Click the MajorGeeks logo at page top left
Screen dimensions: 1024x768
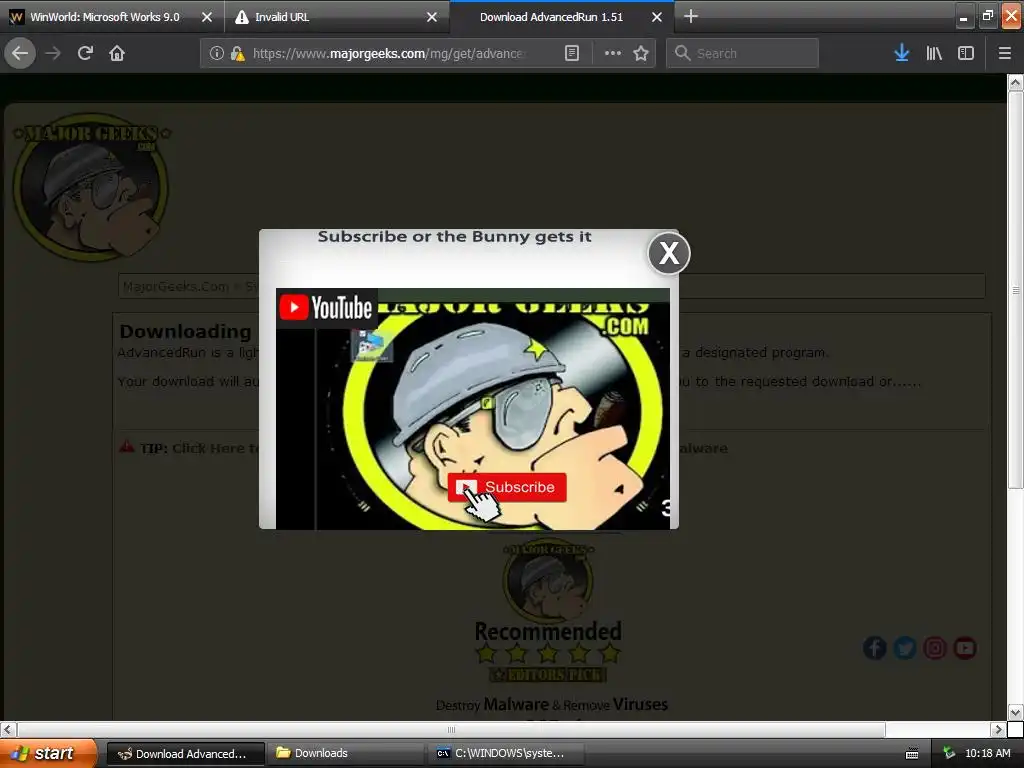point(91,189)
